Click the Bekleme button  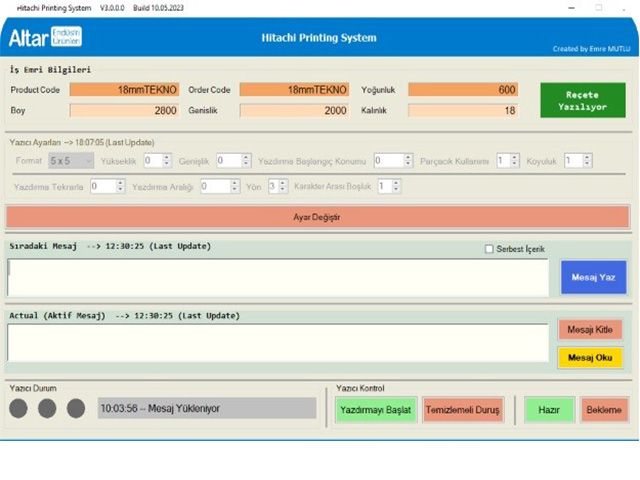coord(604,410)
